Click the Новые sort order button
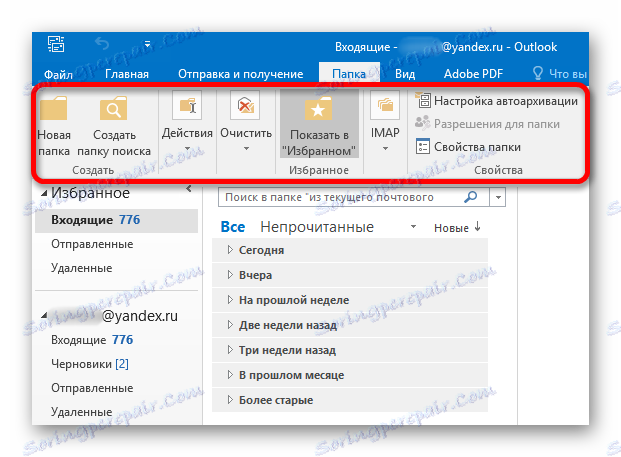The height and width of the screenshot is (457, 621). pos(457,228)
